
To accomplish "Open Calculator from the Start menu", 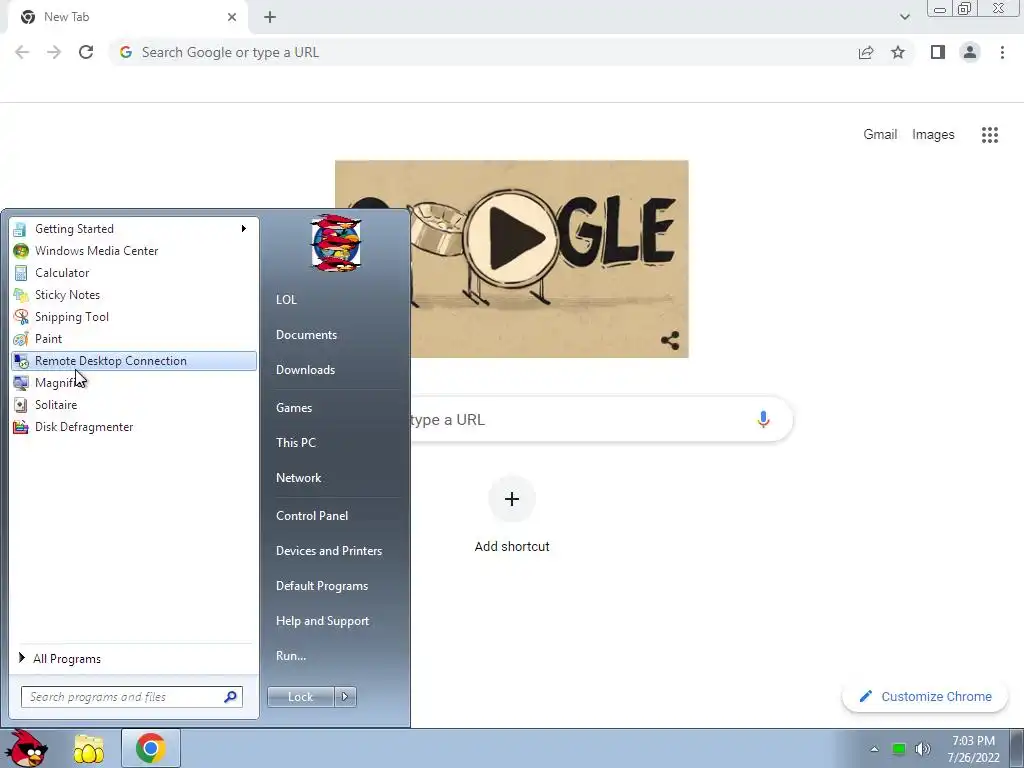I will (x=134, y=273).
